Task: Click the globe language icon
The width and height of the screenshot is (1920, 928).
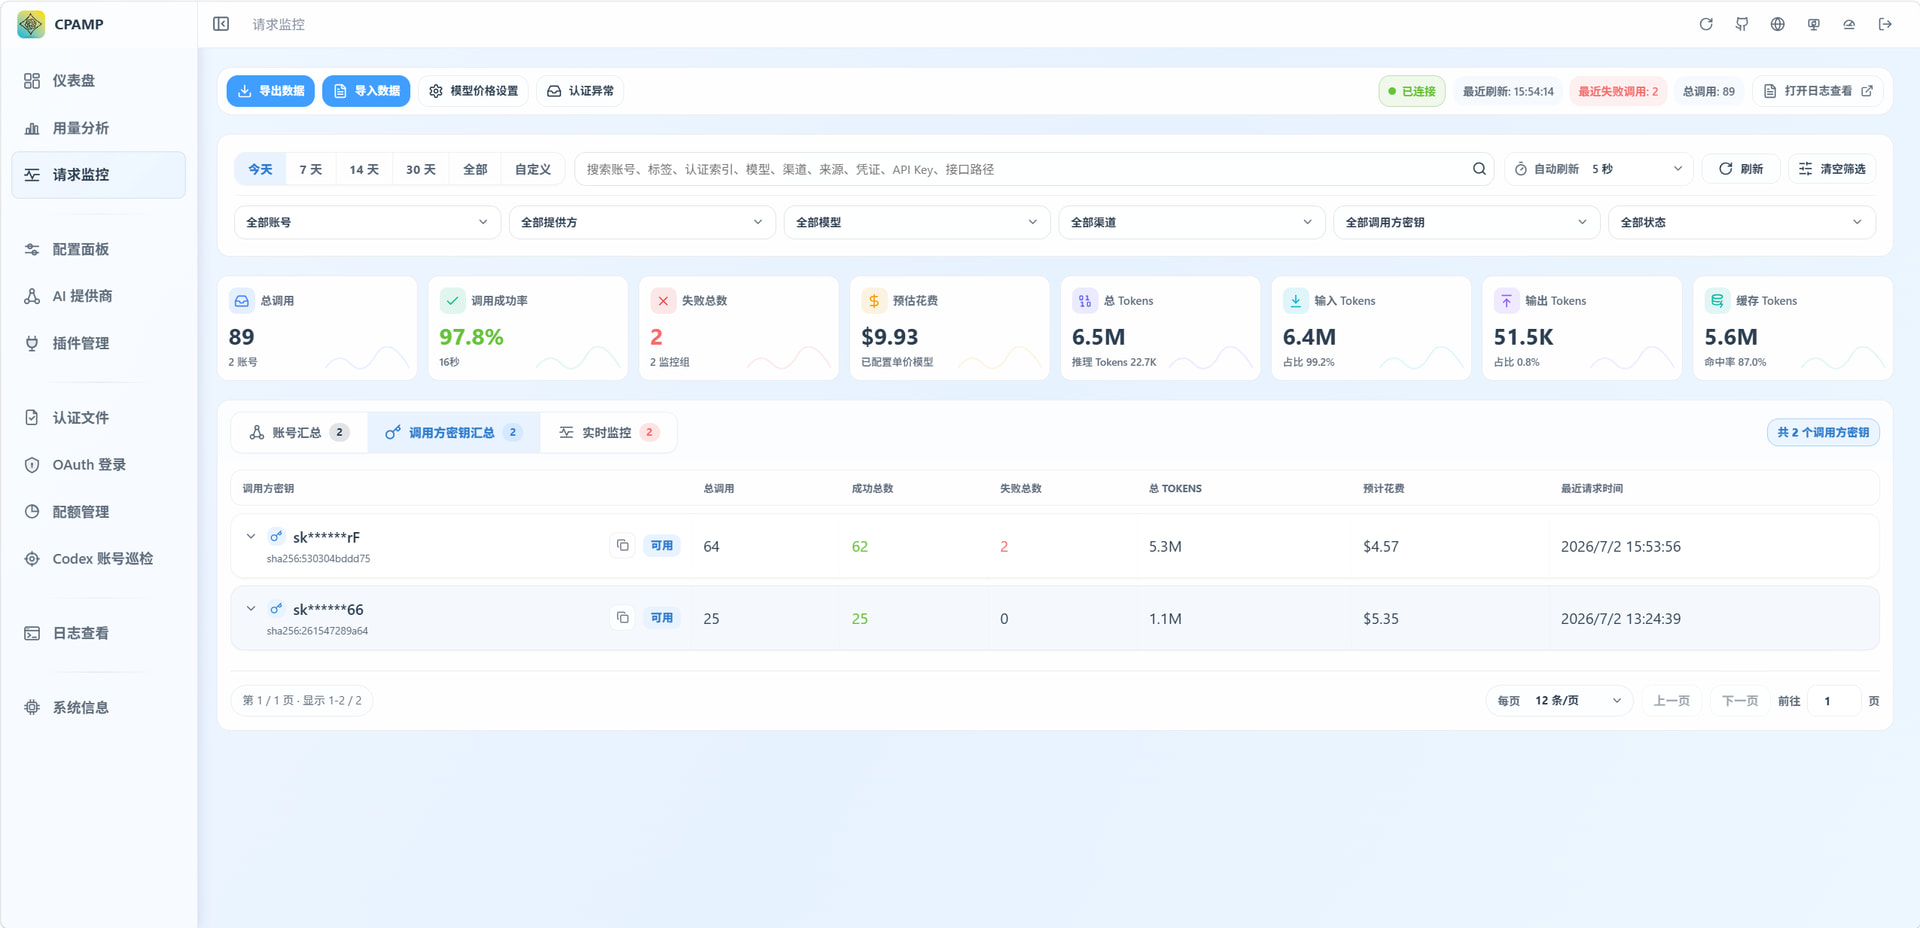Action: click(1778, 24)
